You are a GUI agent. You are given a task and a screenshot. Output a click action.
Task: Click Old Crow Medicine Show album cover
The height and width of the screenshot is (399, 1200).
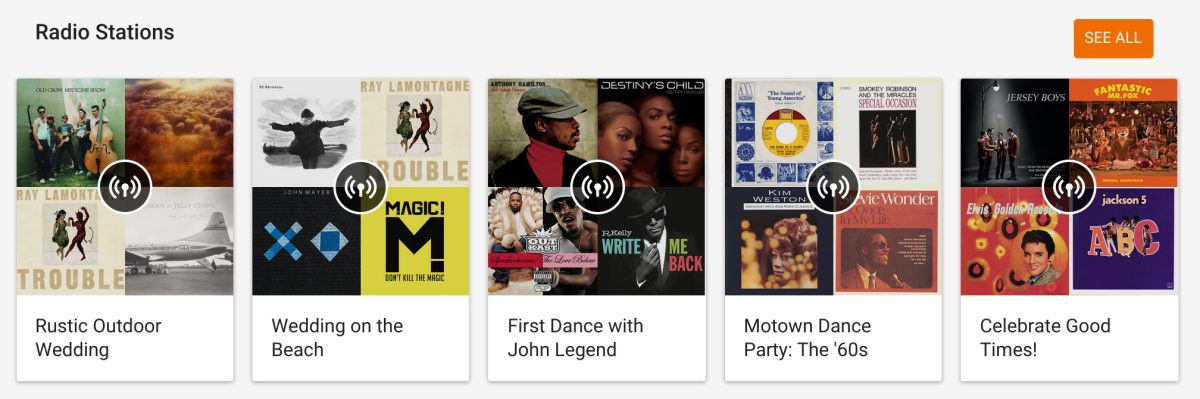[71, 133]
